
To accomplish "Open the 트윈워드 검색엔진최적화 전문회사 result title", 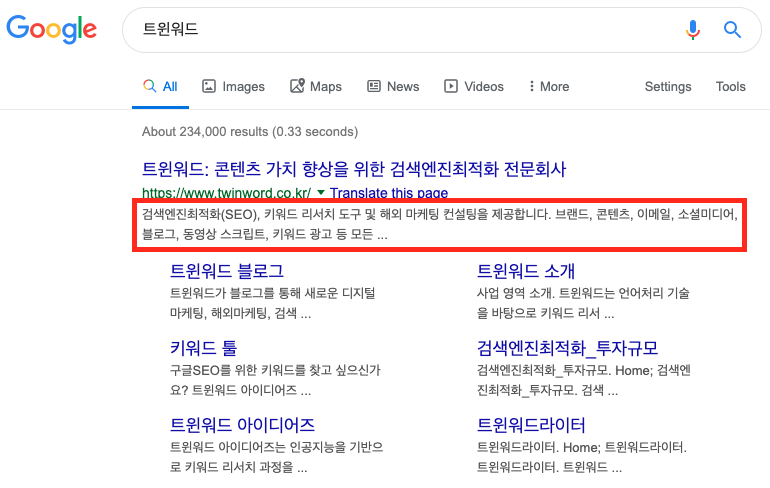I will point(354,169).
